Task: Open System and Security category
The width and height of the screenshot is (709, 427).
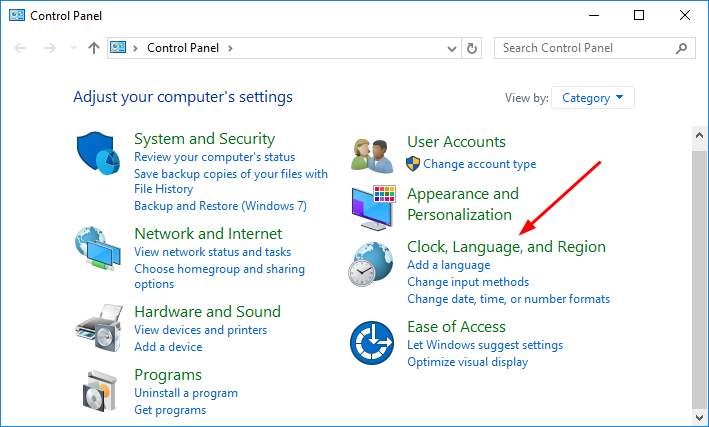Action: [204, 139]
